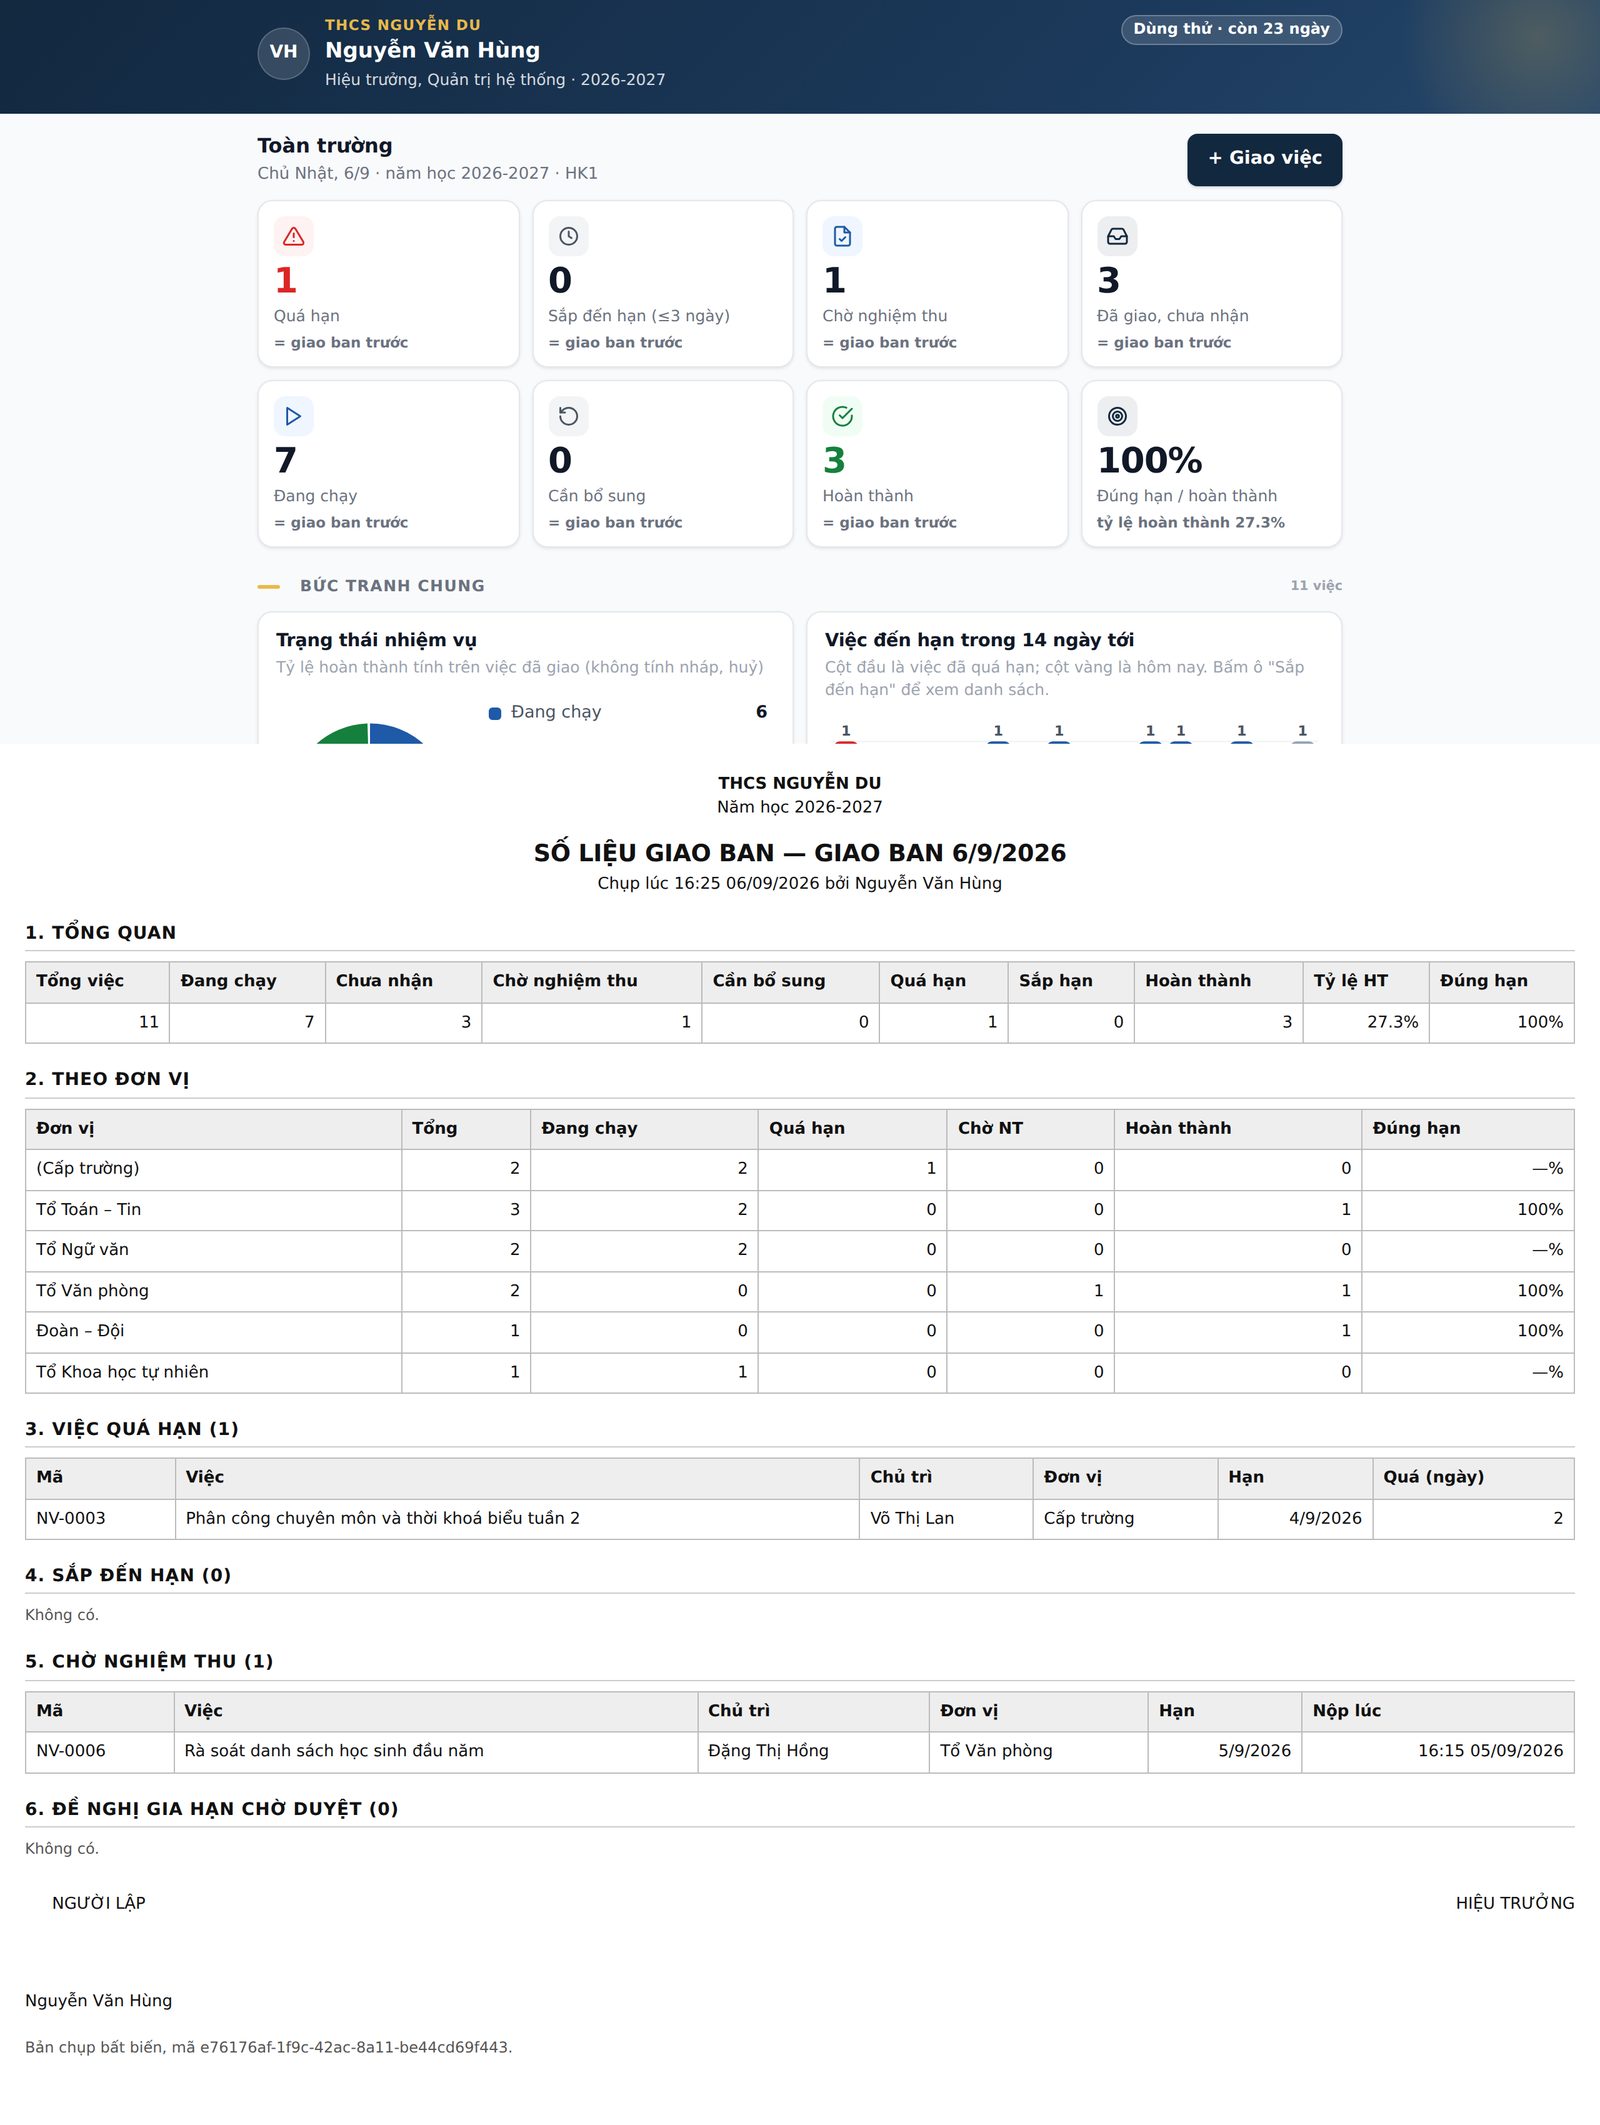Viewport: 1600px width, 2125px height.
Task: Click the clock icon on Sắp đến hạn card
Action: click(568, 236)
